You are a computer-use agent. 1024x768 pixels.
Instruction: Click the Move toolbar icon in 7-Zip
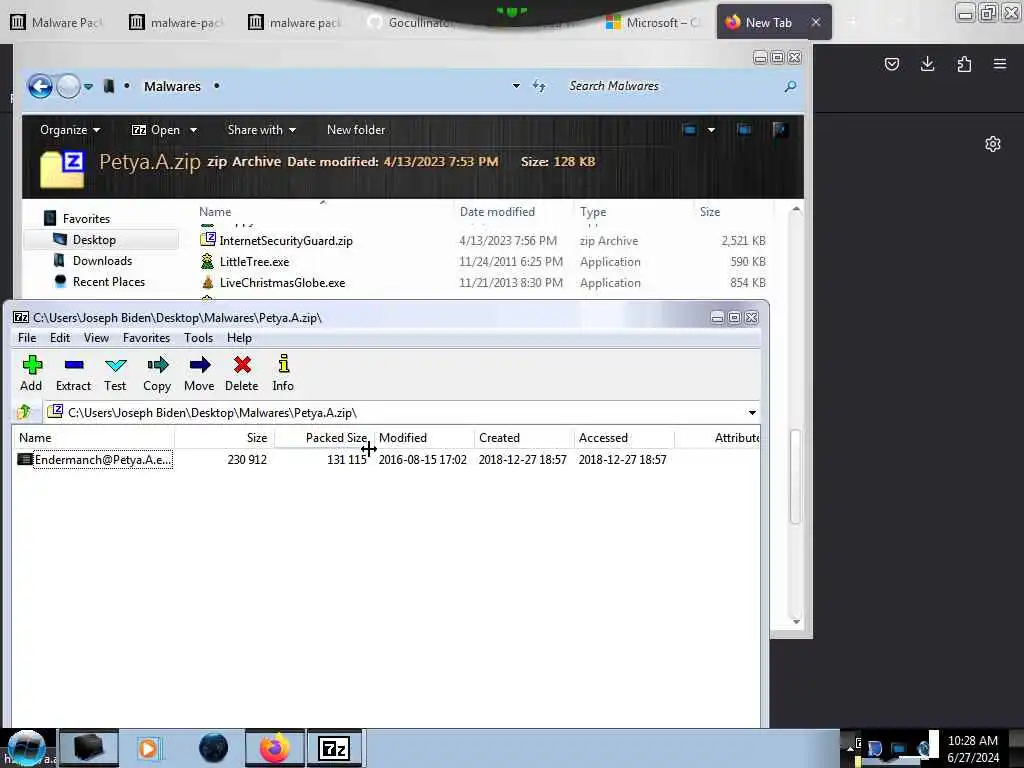coord(199,374)
